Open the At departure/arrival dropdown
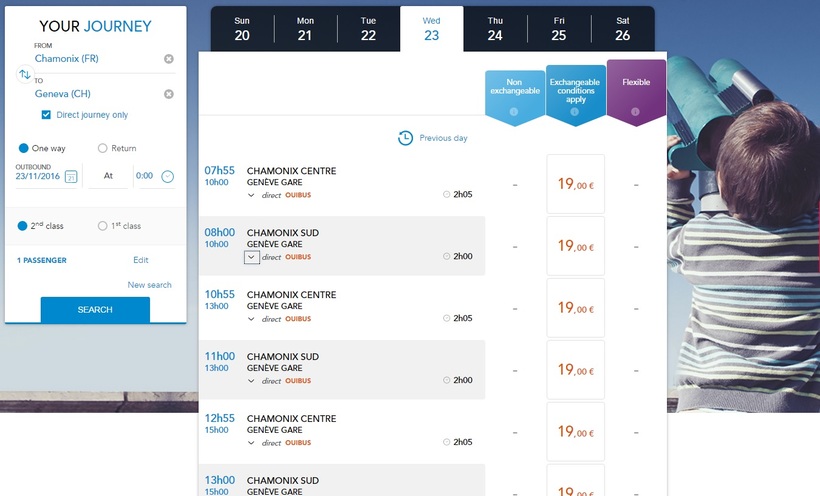 [x=108, y=177]
